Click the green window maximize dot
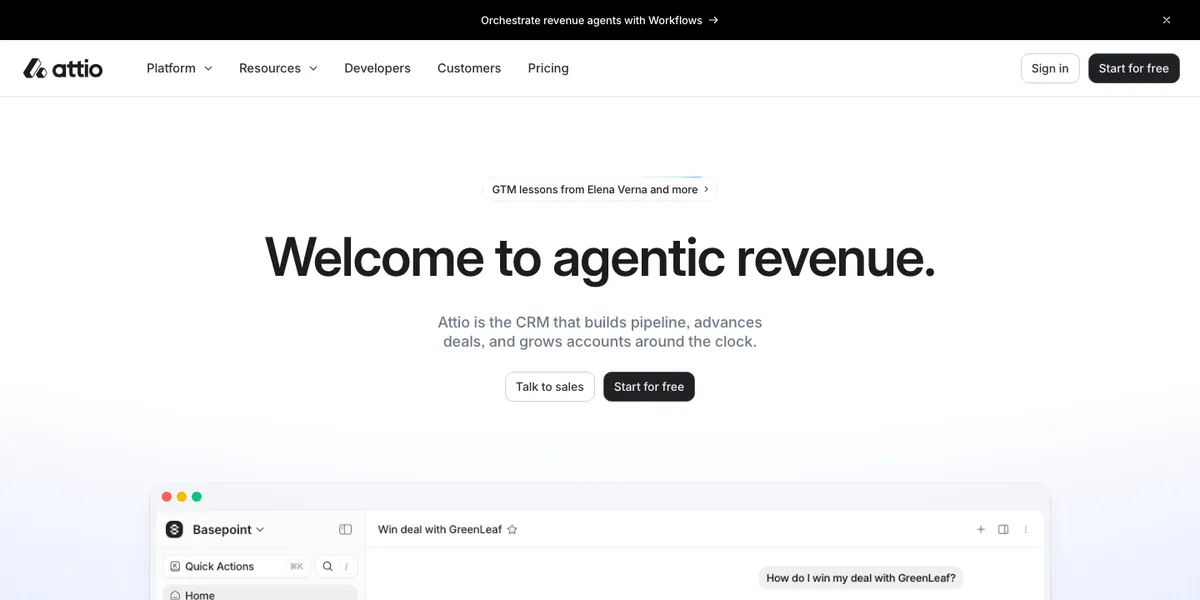Image resolution: width=1200 pixels, height=600 pixels. (197, 497)
